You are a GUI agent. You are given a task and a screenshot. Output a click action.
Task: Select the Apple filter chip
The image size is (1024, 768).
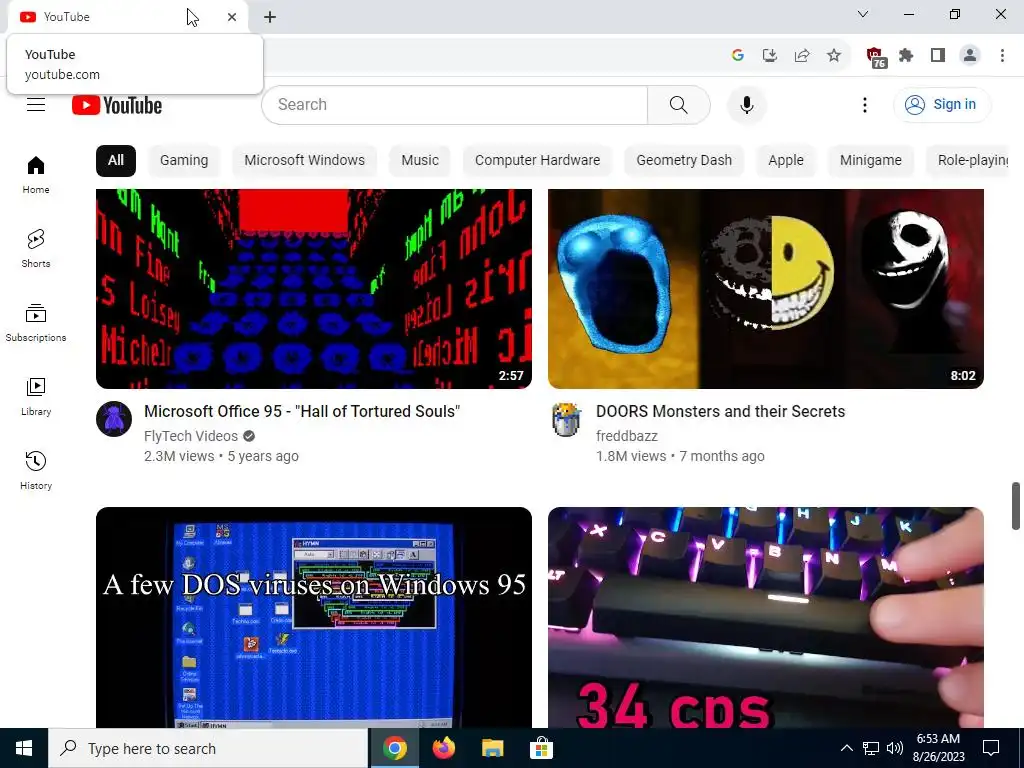[786, 161]
